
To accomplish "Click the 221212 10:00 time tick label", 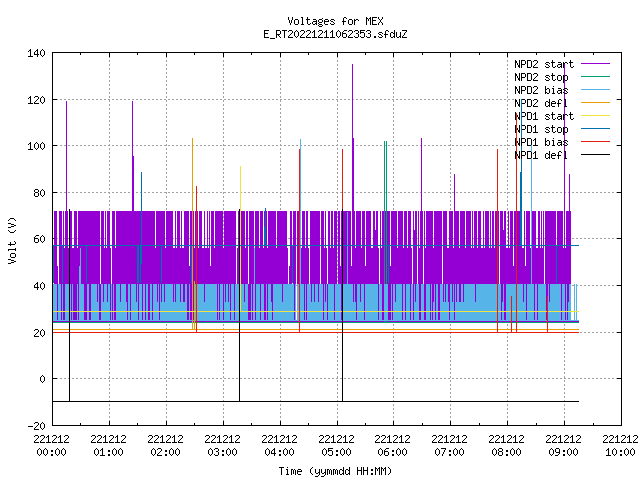I will click(620, 446).
